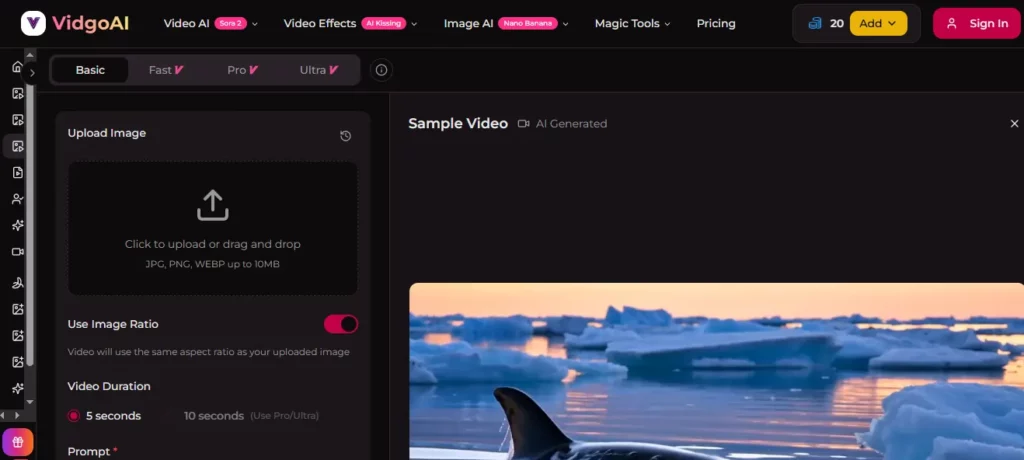Click the 'AI Generated' label
This screenshot has height=460, width=1024.
pyautogui.click(x=571, y=123)
